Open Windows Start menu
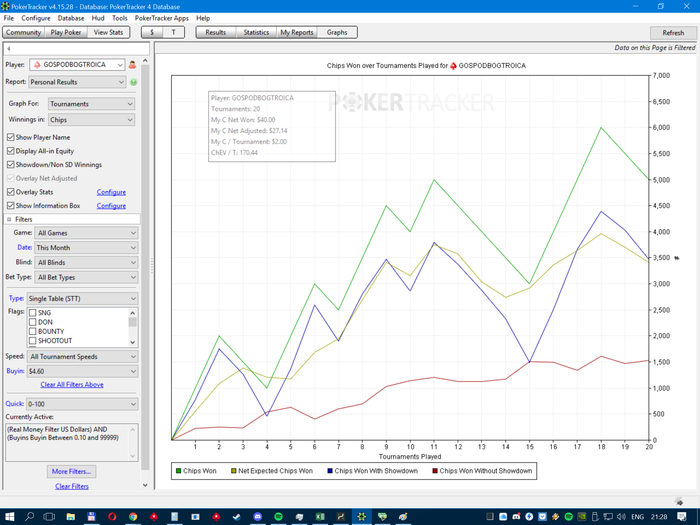Viewport: 700px width, 525px height. tap(9, 517)
